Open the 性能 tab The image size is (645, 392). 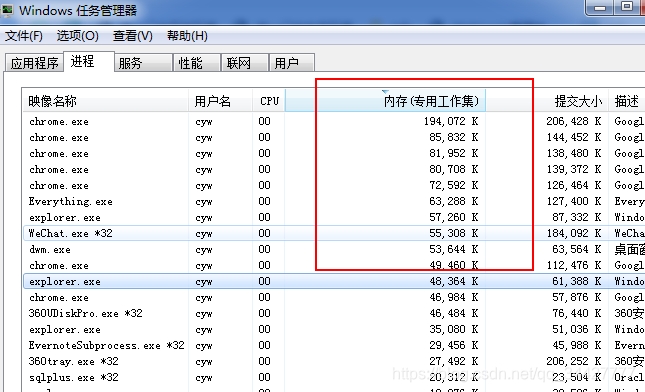click(x=197, y=63)
